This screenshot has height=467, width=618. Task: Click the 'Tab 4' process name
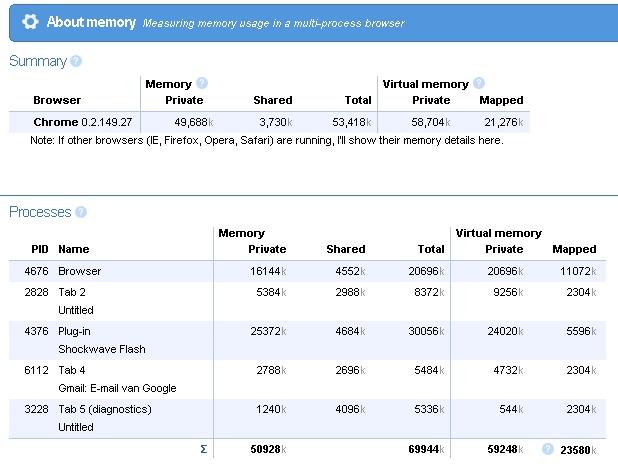click(72, 370)
